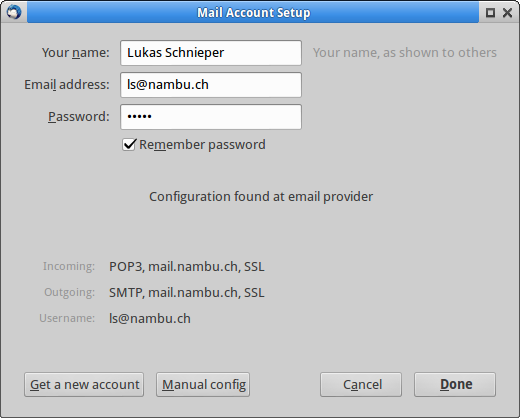Click the Configuration found status message
The width and height of the screenshot is (520, 418).
coord(261,197)
